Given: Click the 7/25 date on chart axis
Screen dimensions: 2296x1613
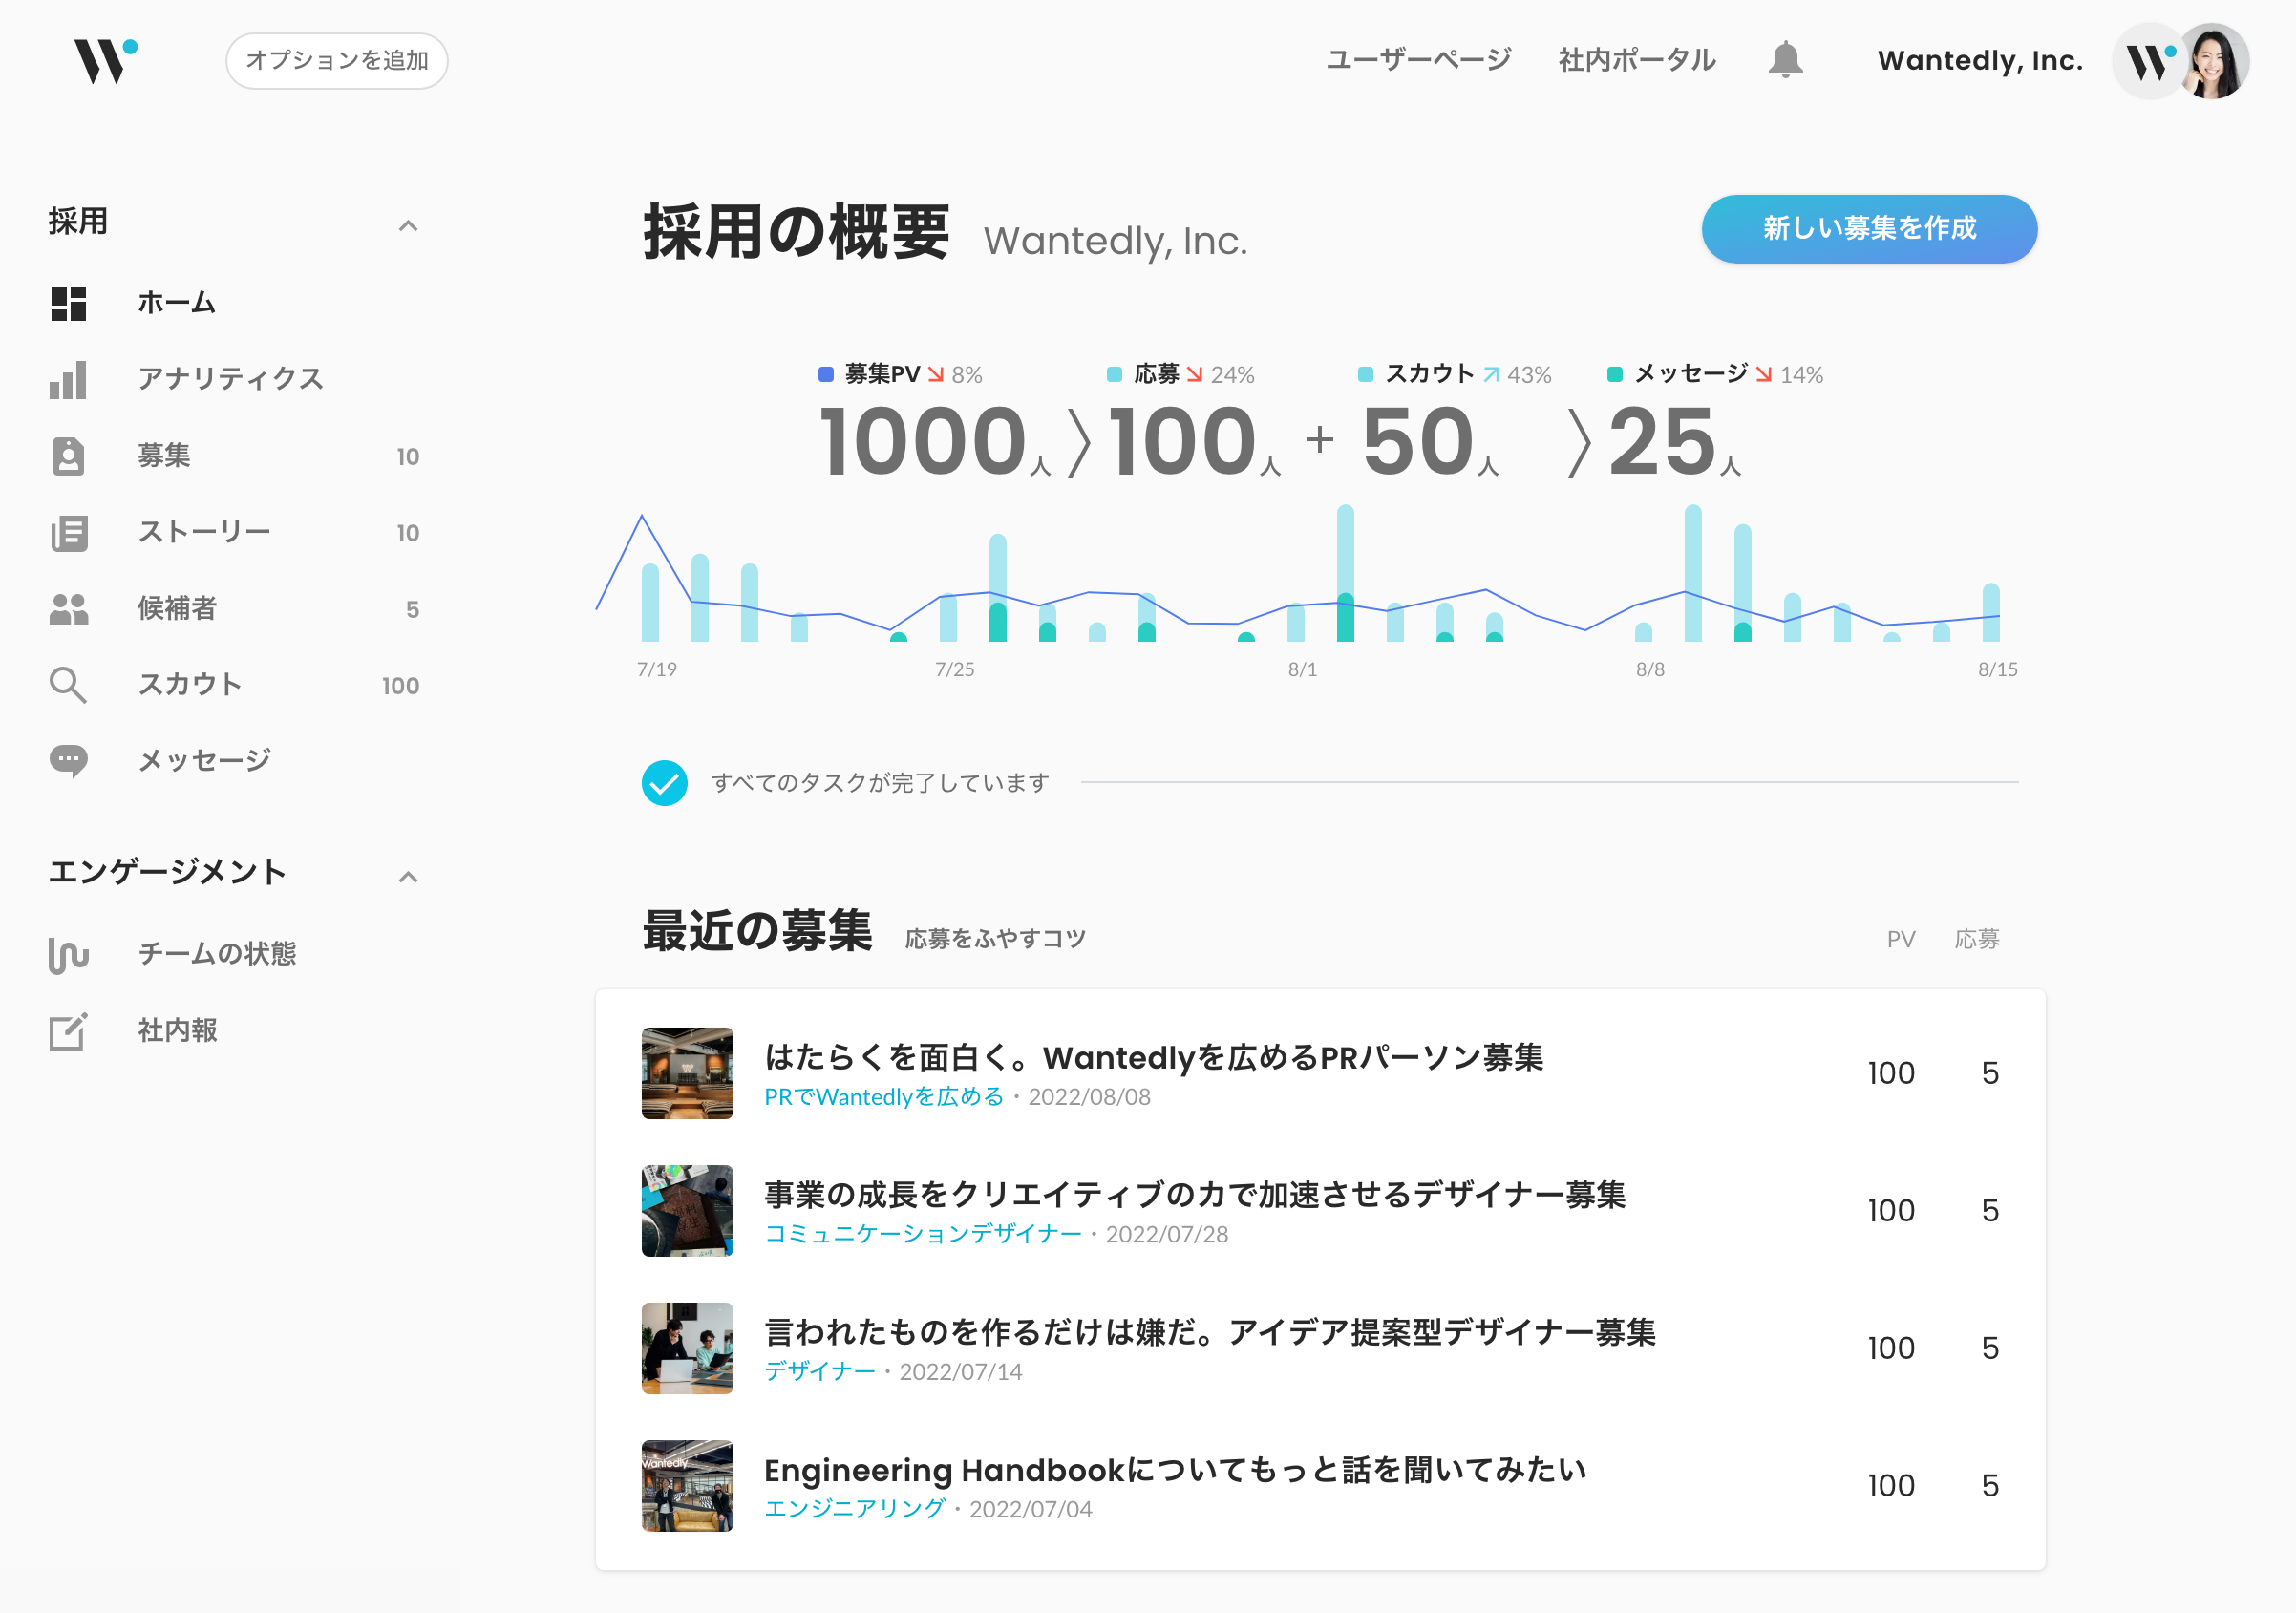Looking at the screenshot, I should [x=954, y=670].
